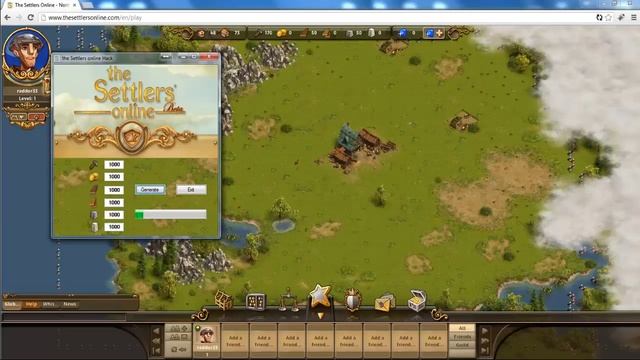Image resolution: width=640 pixels, height=360 pixels.
Task: Open the trade office scales icon
Action: click(x=288, y=300)
